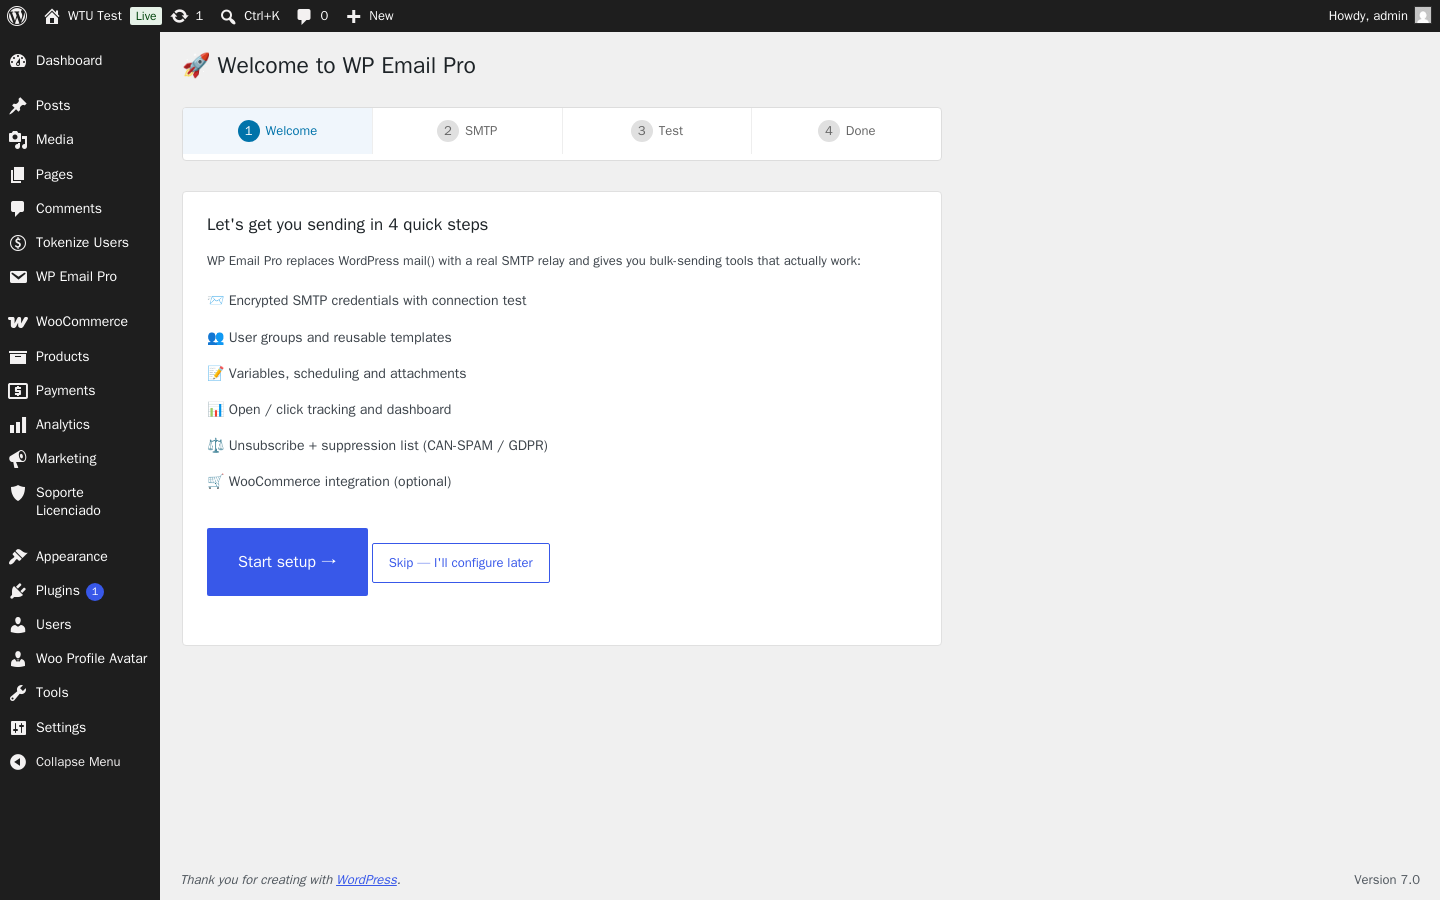
Task: Click the Collapse Menu label
Action: (x=78, y=762)
